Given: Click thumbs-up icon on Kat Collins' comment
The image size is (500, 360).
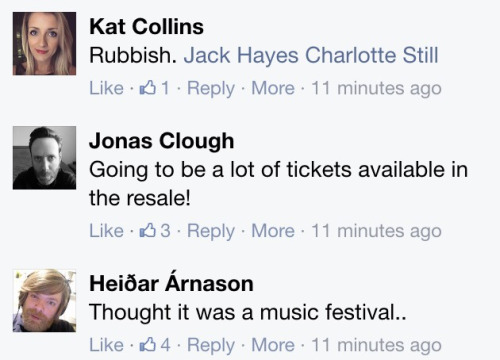Looking at the screenshot, I should coord(148,88).
